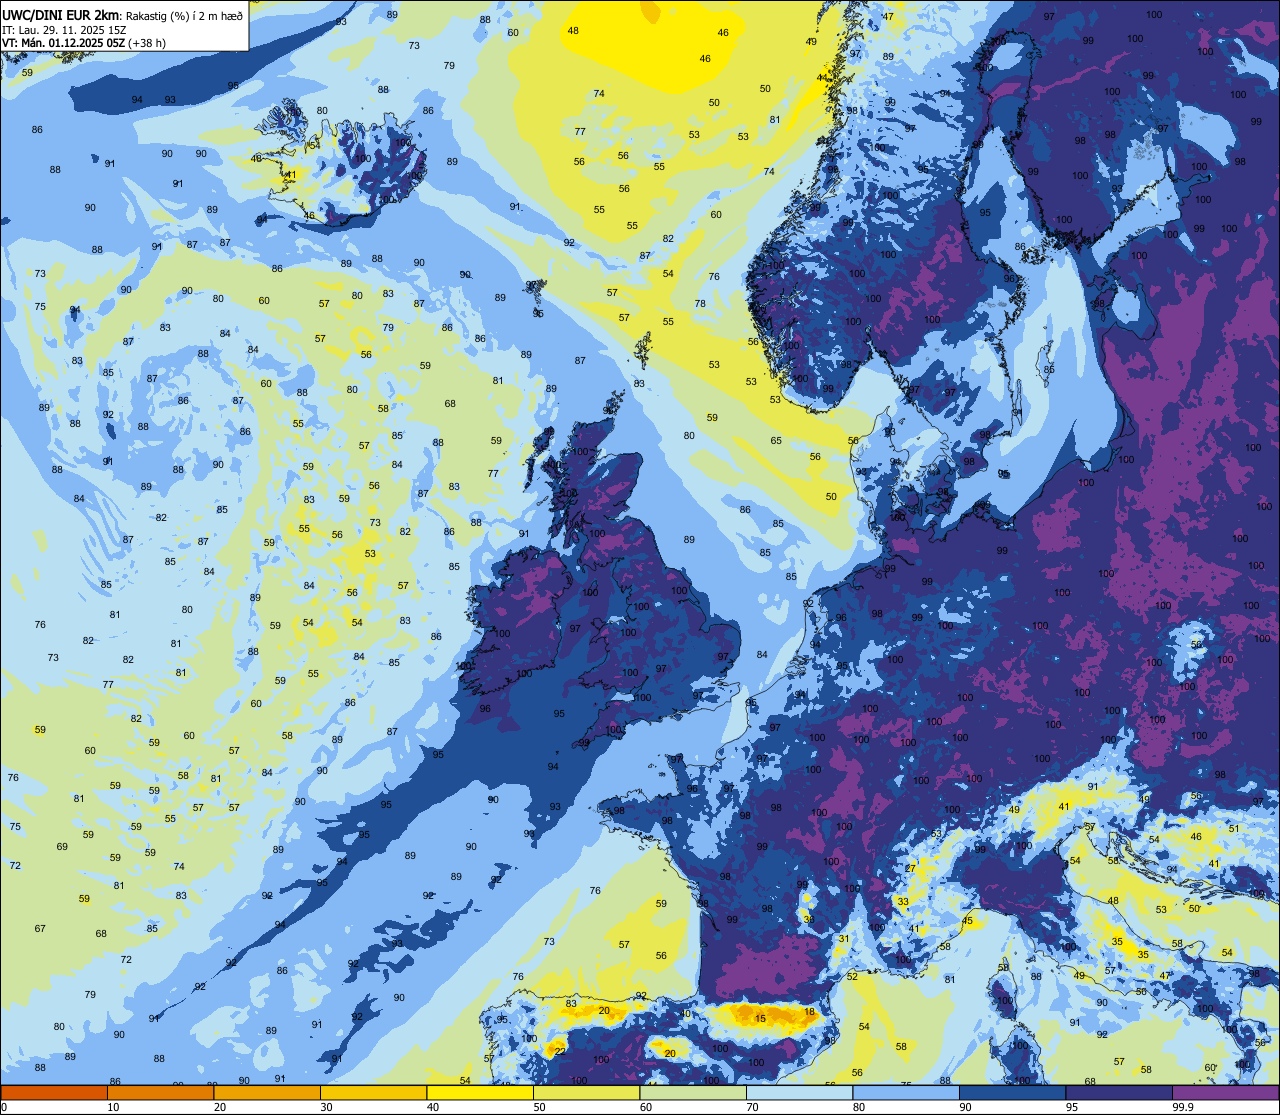Click the '69' value on the western Atlantic edge
The image size is (1280, 1115).
(62, 847)
